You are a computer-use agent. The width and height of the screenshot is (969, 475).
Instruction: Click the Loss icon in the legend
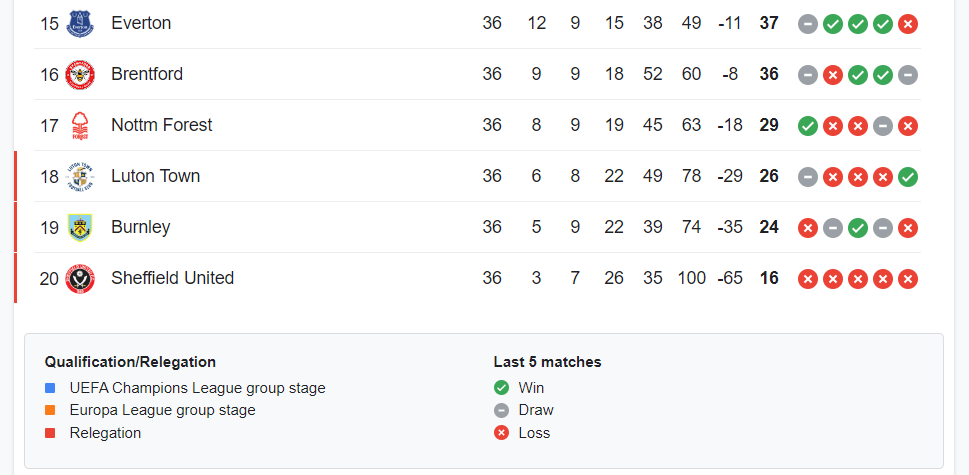[x=501, y=433]
